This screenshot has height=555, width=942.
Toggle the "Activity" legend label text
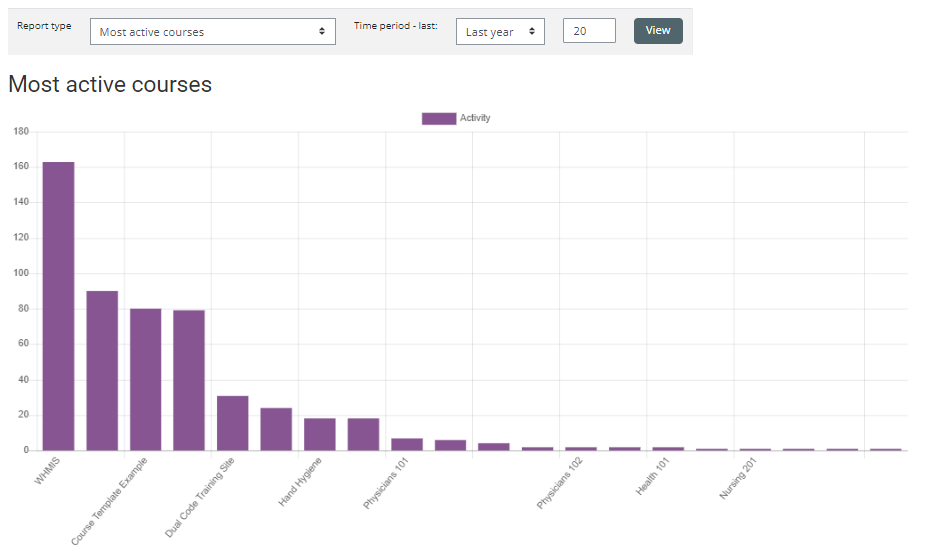click(475, 118)
